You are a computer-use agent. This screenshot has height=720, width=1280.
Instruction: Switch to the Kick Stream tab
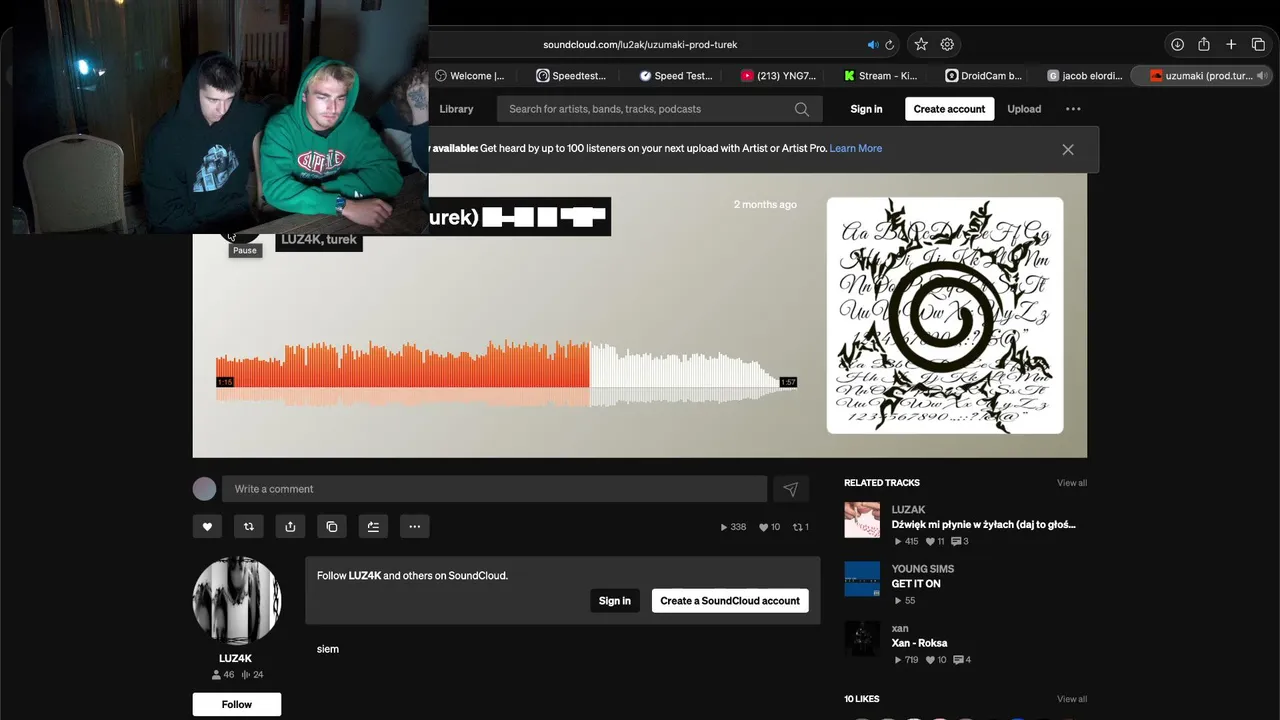pos(881,76)
